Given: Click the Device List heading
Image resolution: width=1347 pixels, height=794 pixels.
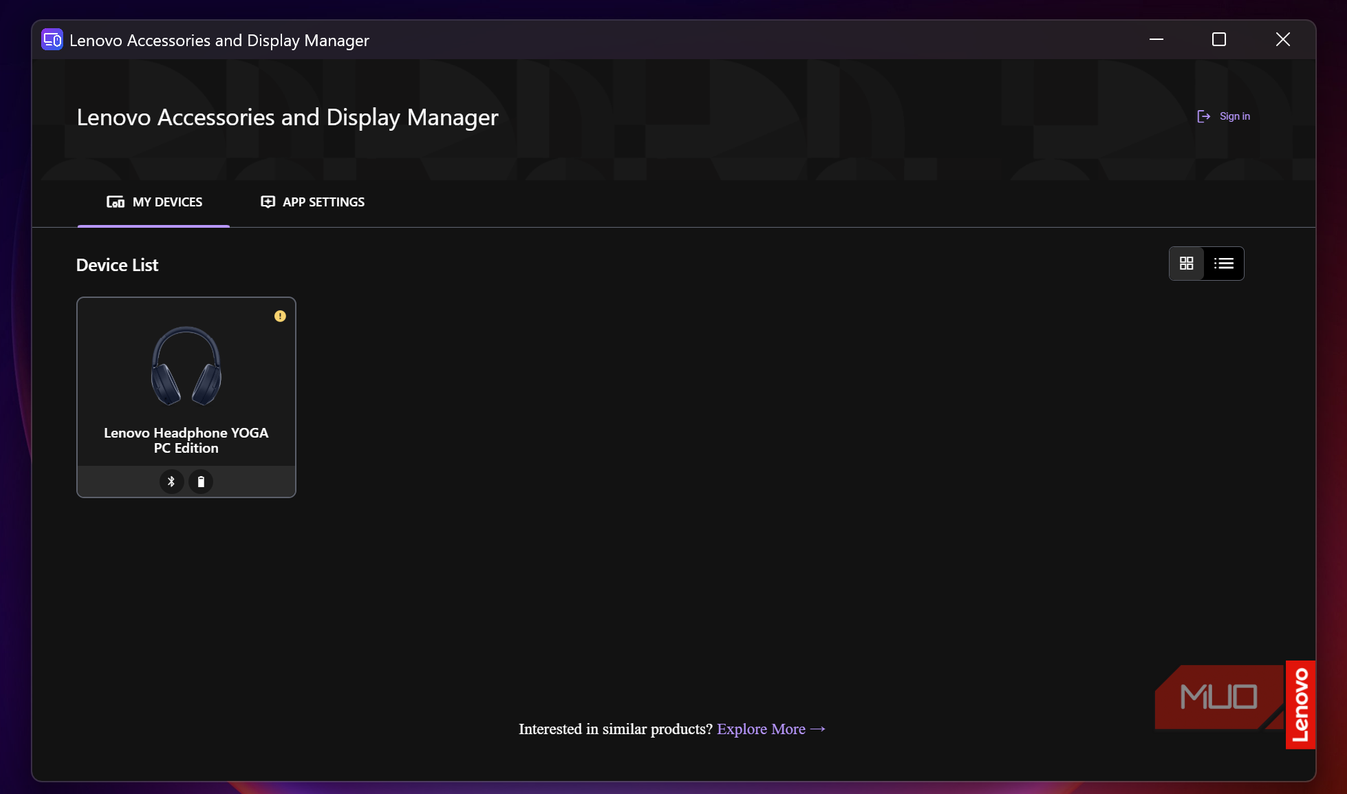Looking at the screenshot, I should pos(117,265).
